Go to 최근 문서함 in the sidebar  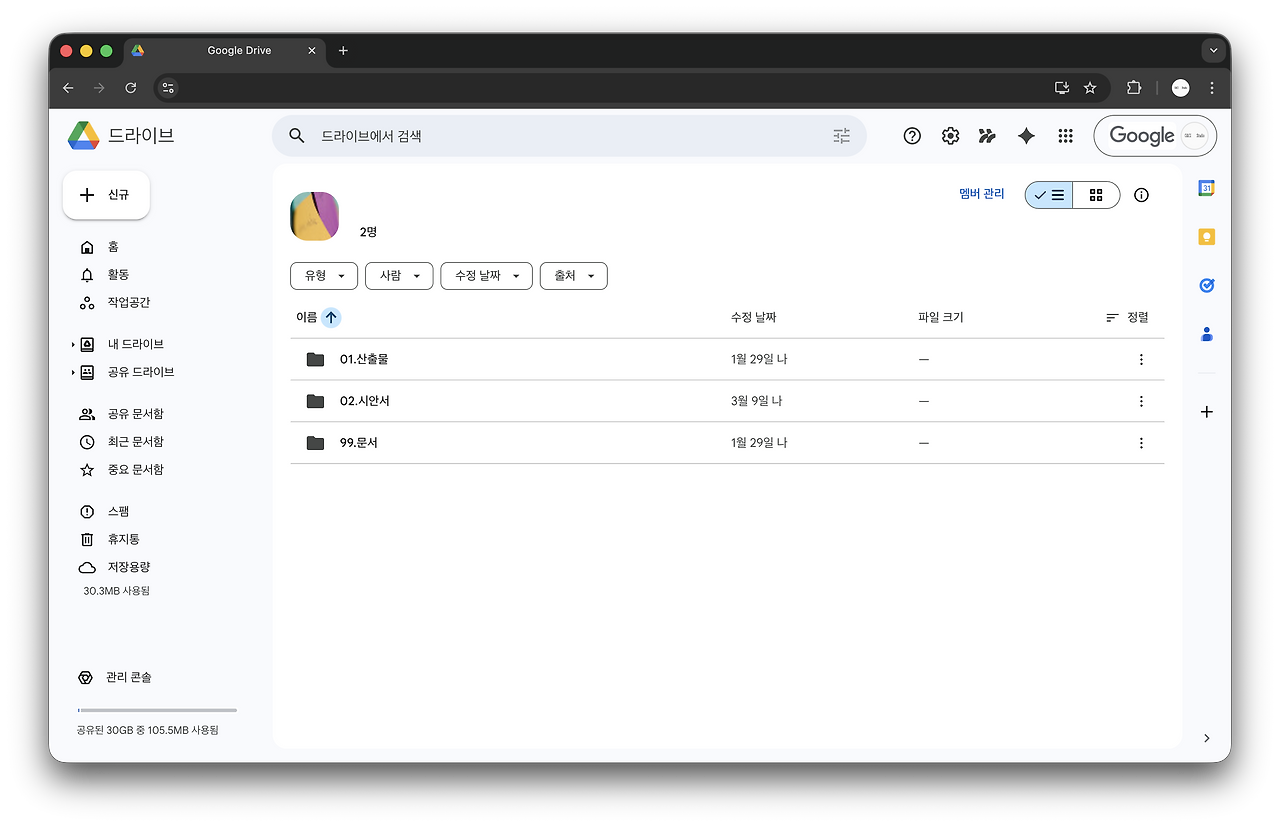tap(135, 442)
